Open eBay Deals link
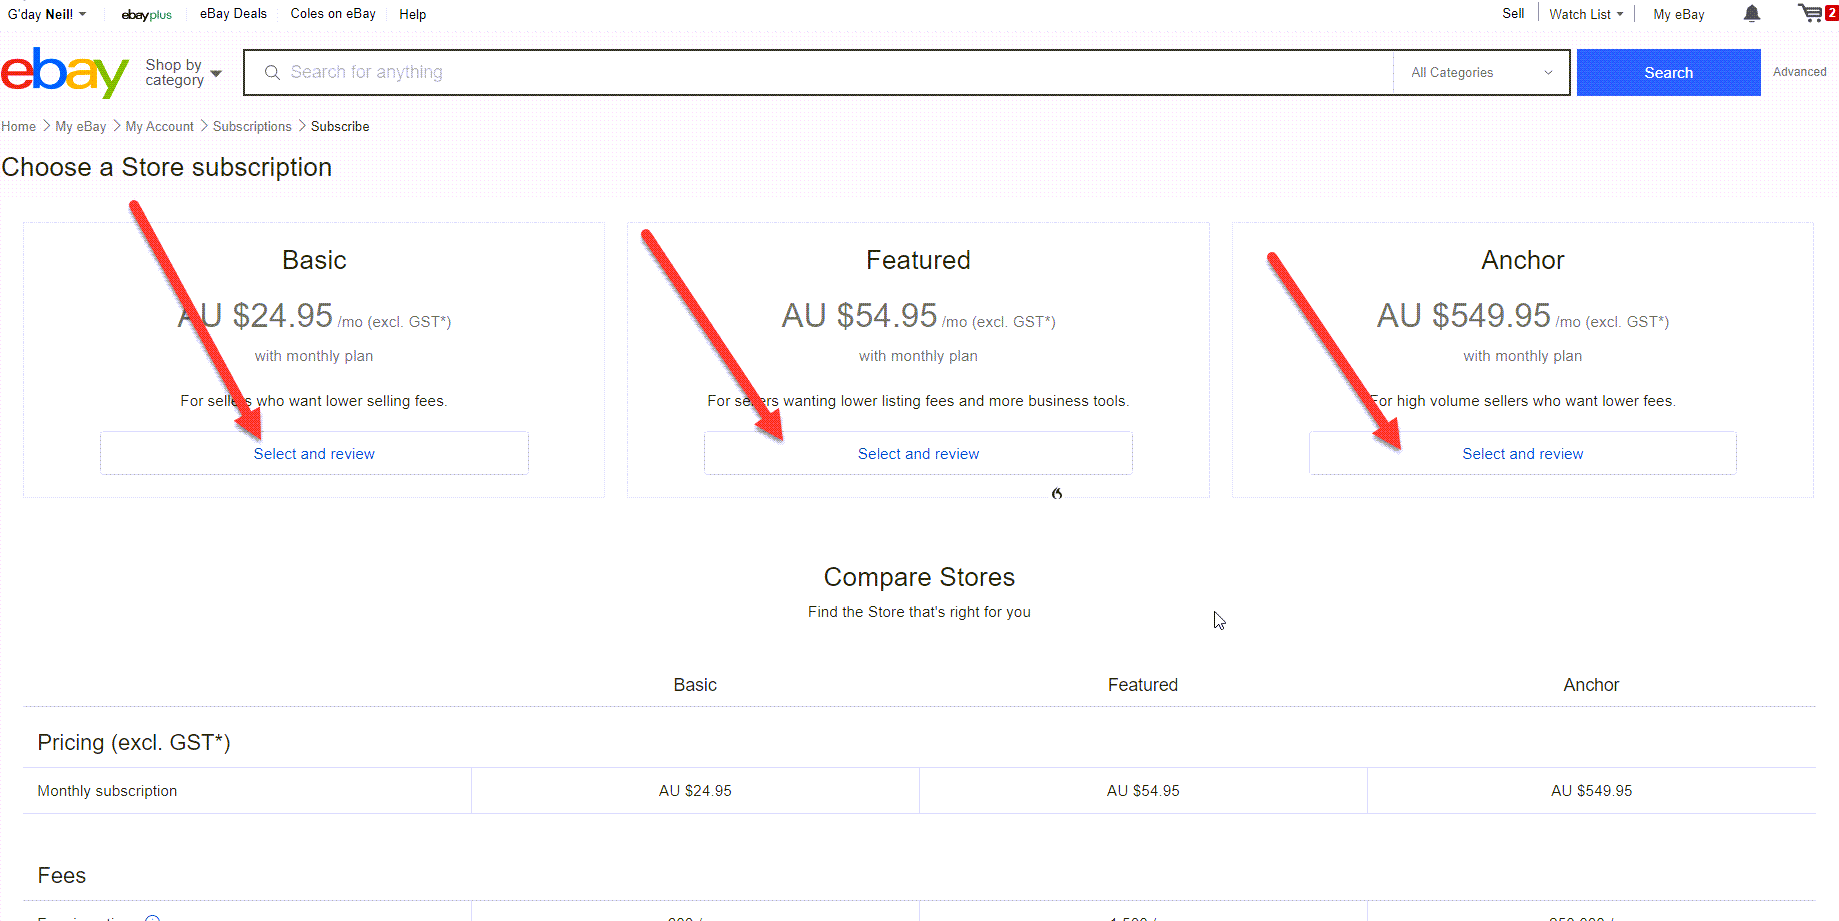Screen dimensions: 1839x921 pyautogui.click(x=233, y=14)
